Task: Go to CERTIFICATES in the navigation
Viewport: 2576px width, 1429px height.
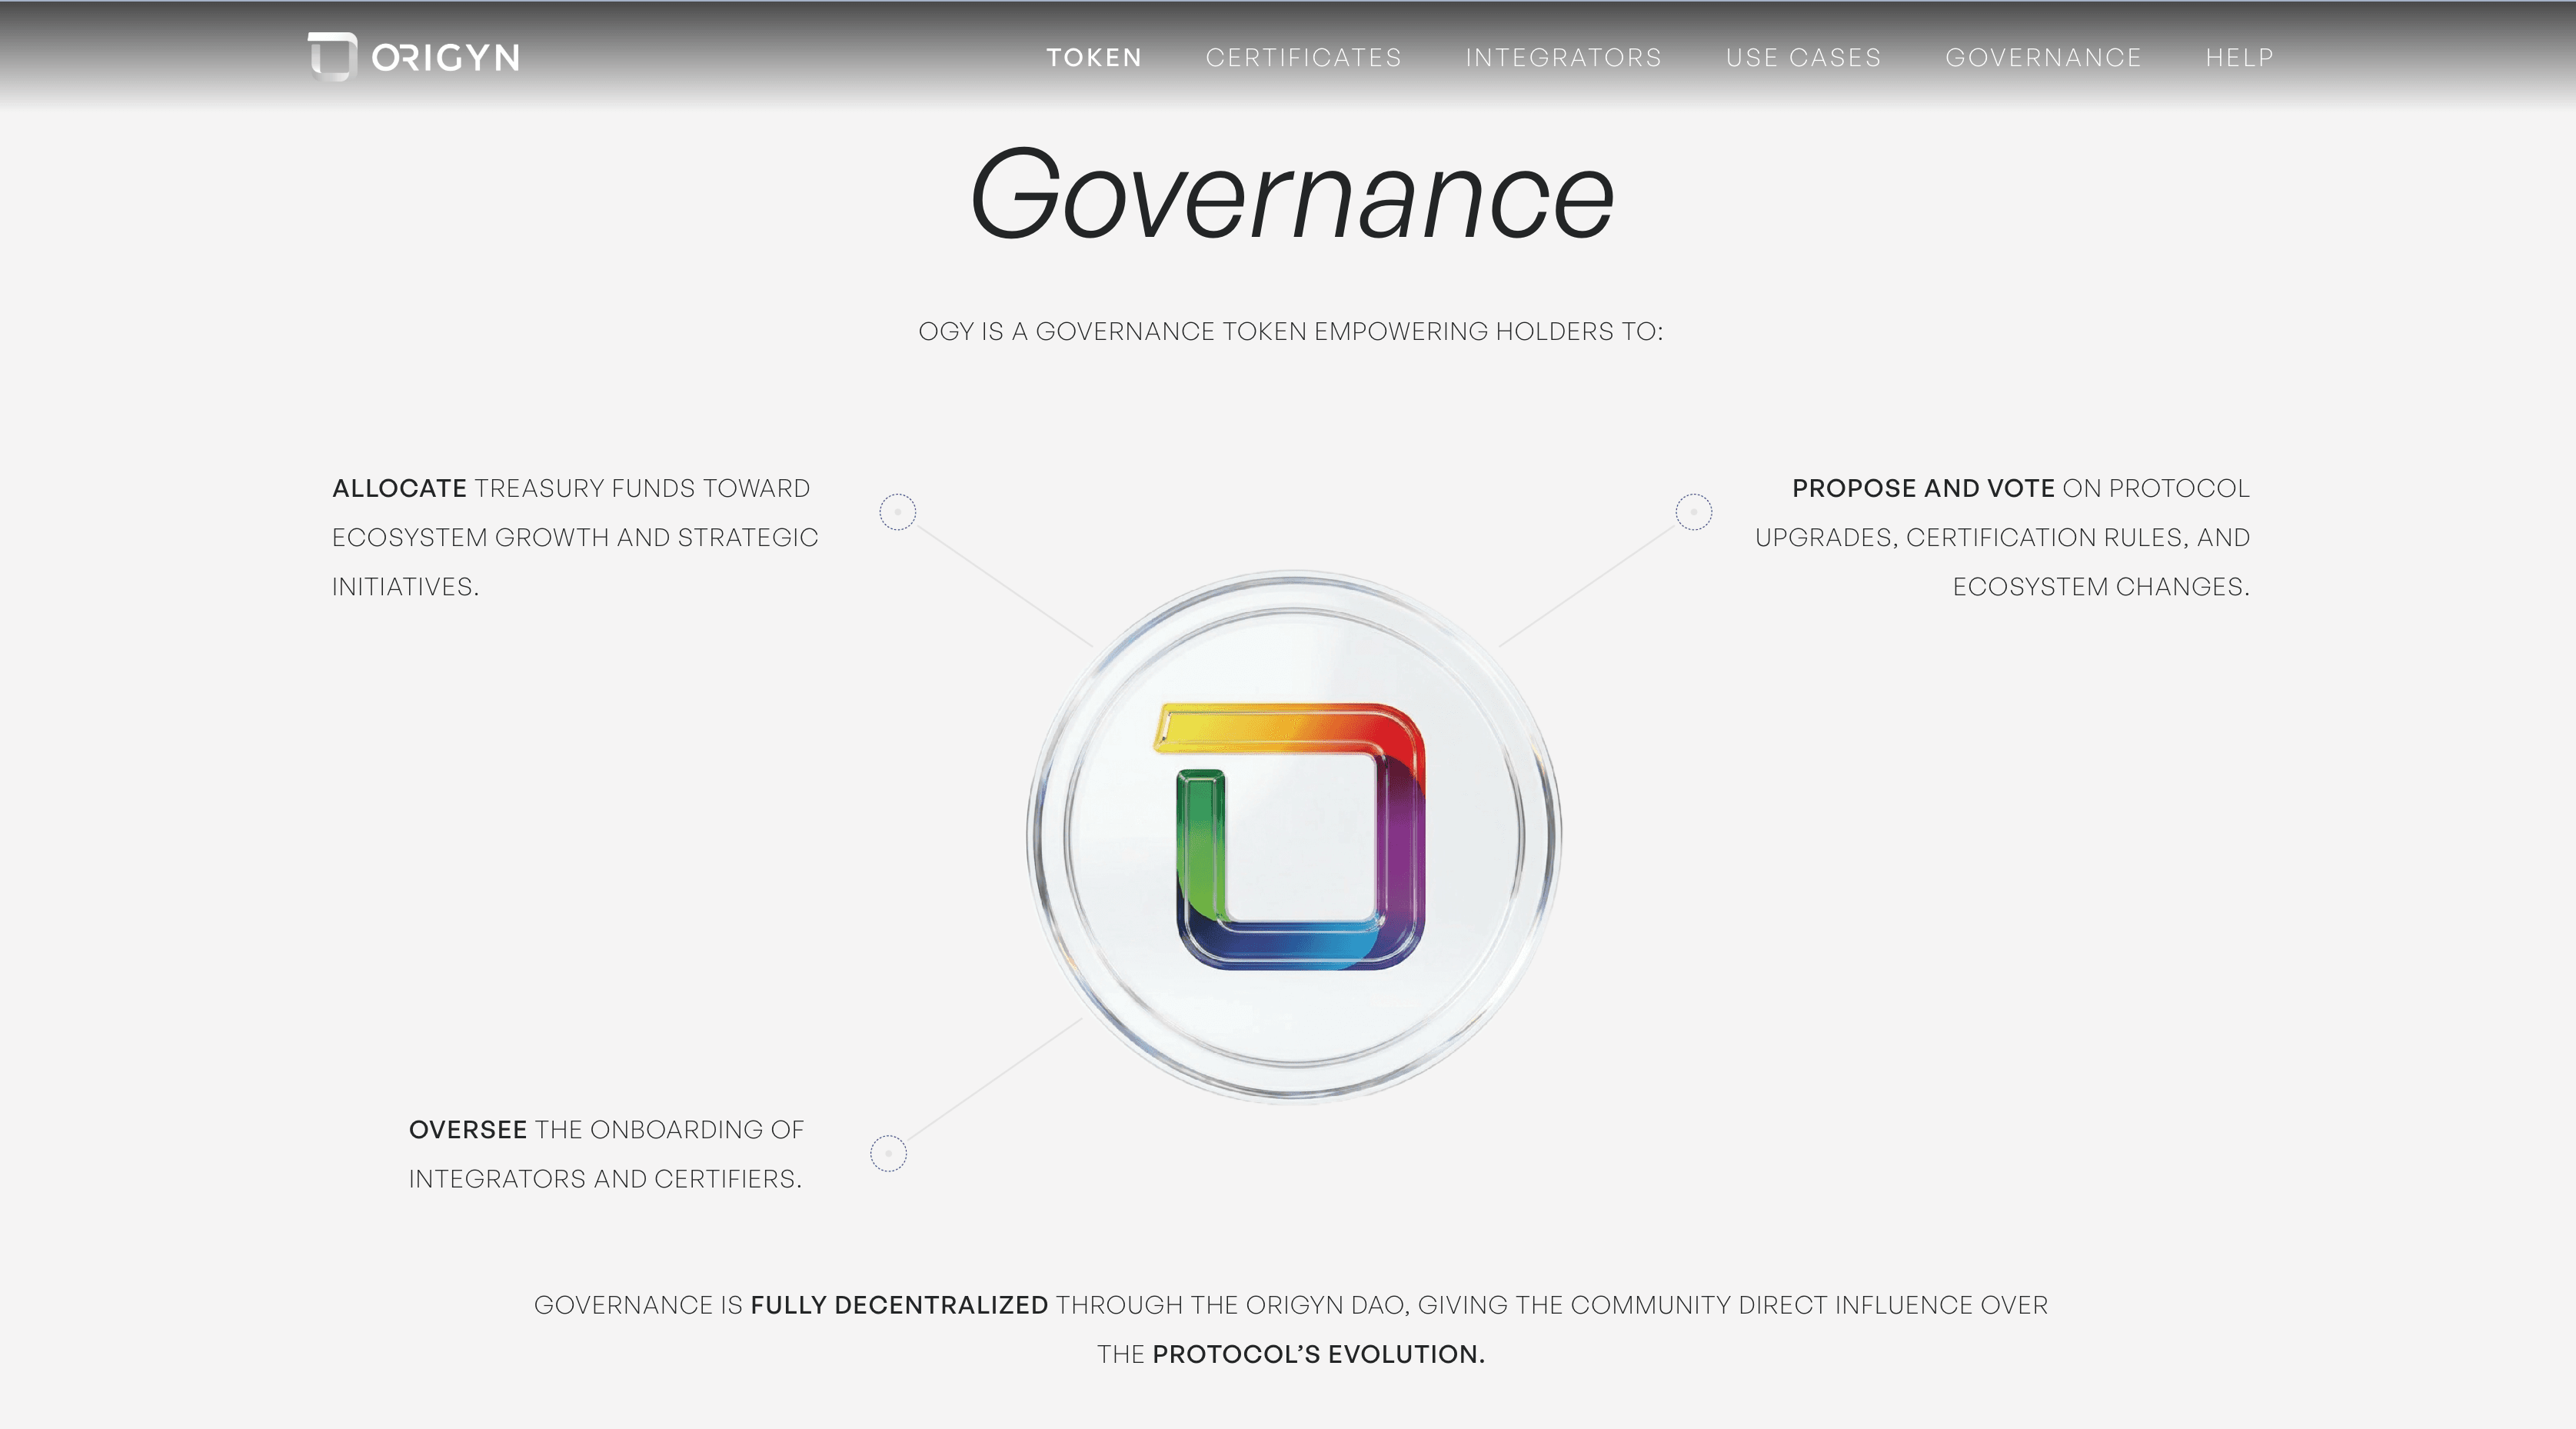Action: click(x=1304, y=58)
